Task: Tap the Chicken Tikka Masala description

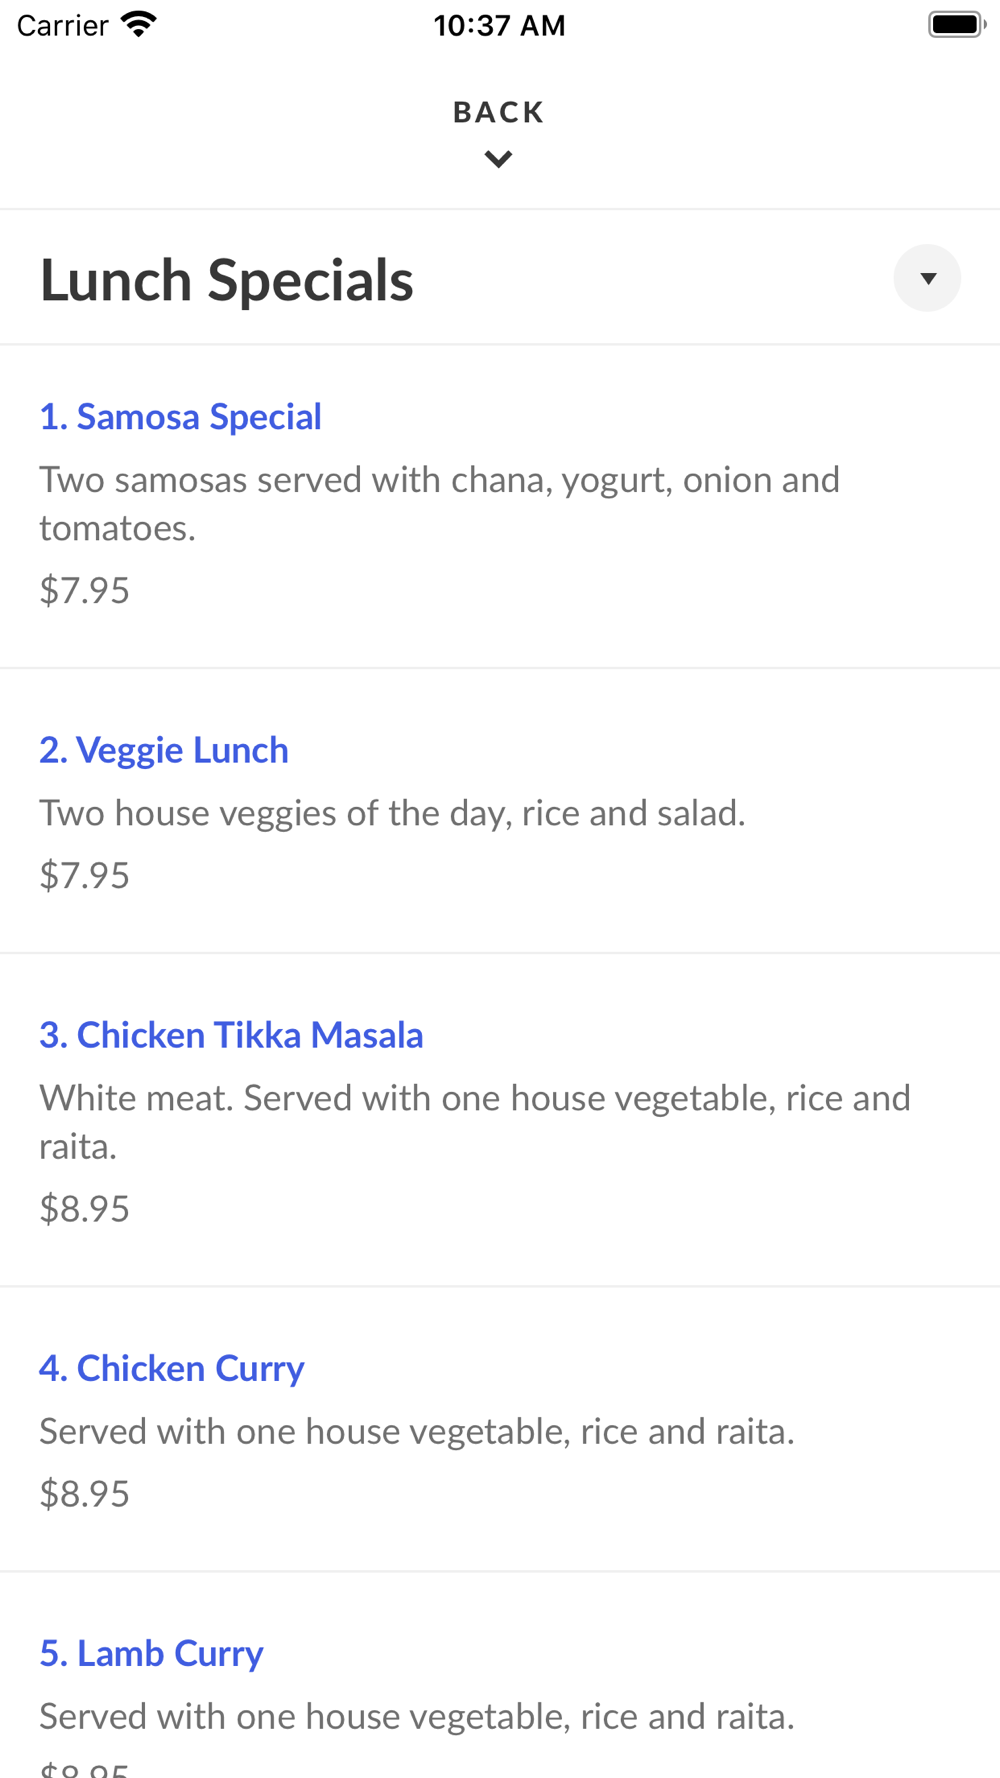Action: click(475, 1122)
